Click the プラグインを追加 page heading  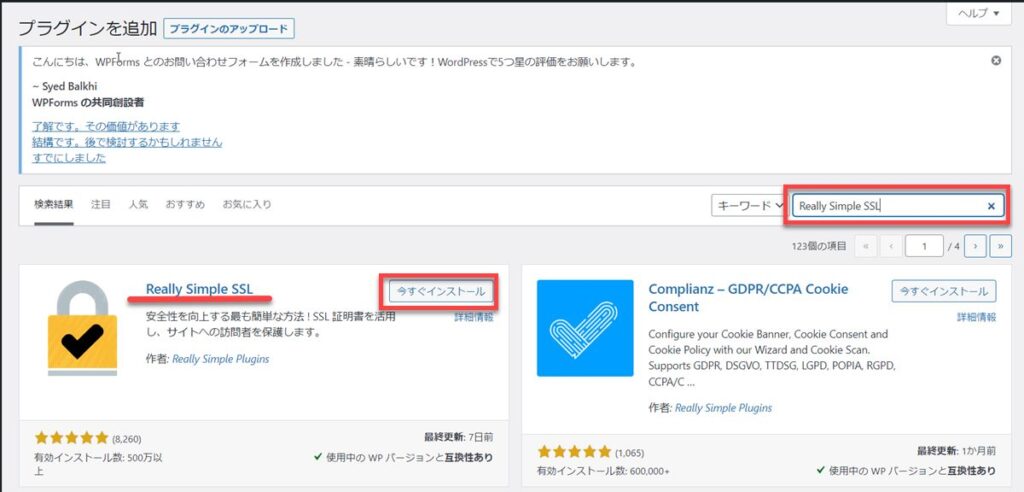point(88,28)
